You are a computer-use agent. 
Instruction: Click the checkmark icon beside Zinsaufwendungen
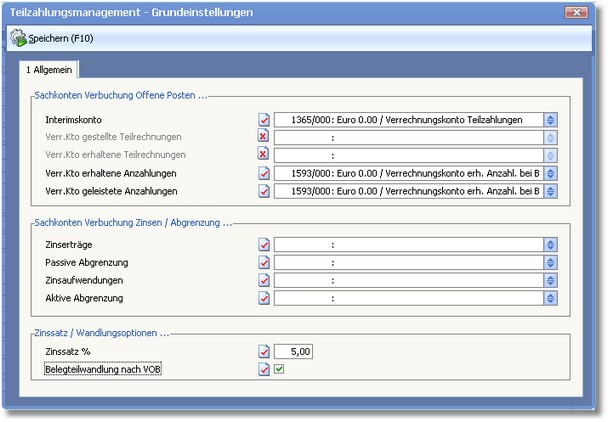coord(264,280)
